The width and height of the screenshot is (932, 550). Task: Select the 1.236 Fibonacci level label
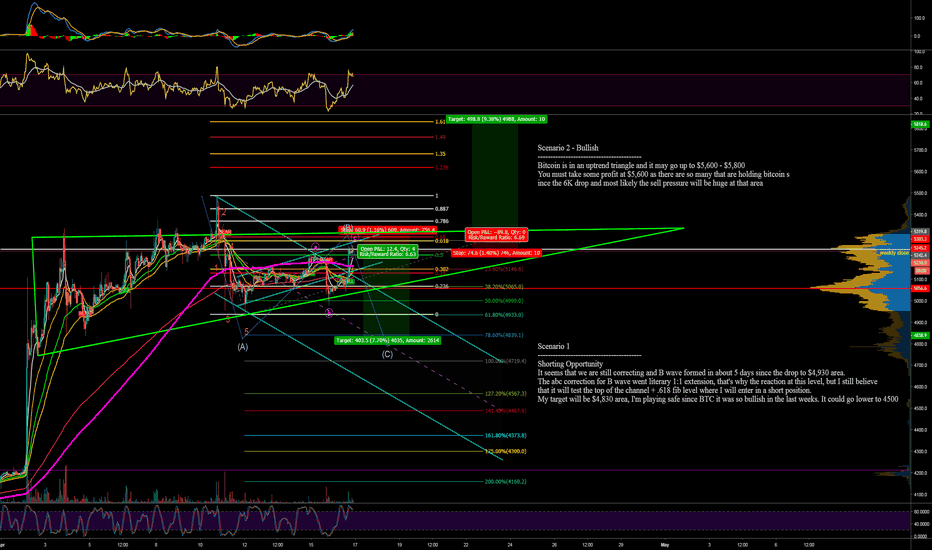pyautogui.click(x=442, y=168)
